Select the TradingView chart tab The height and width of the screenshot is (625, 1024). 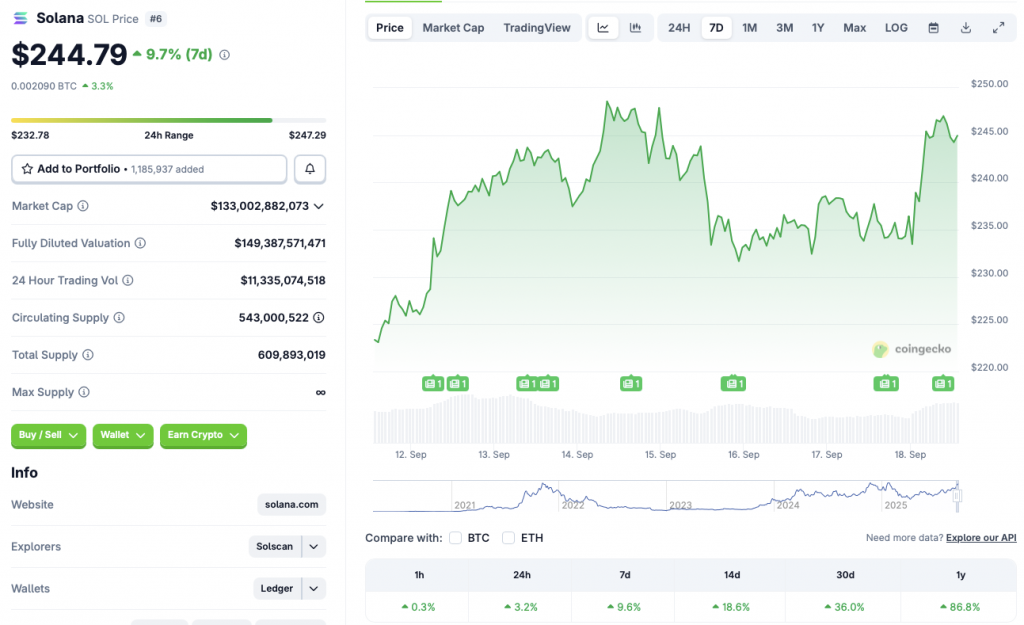537,28
